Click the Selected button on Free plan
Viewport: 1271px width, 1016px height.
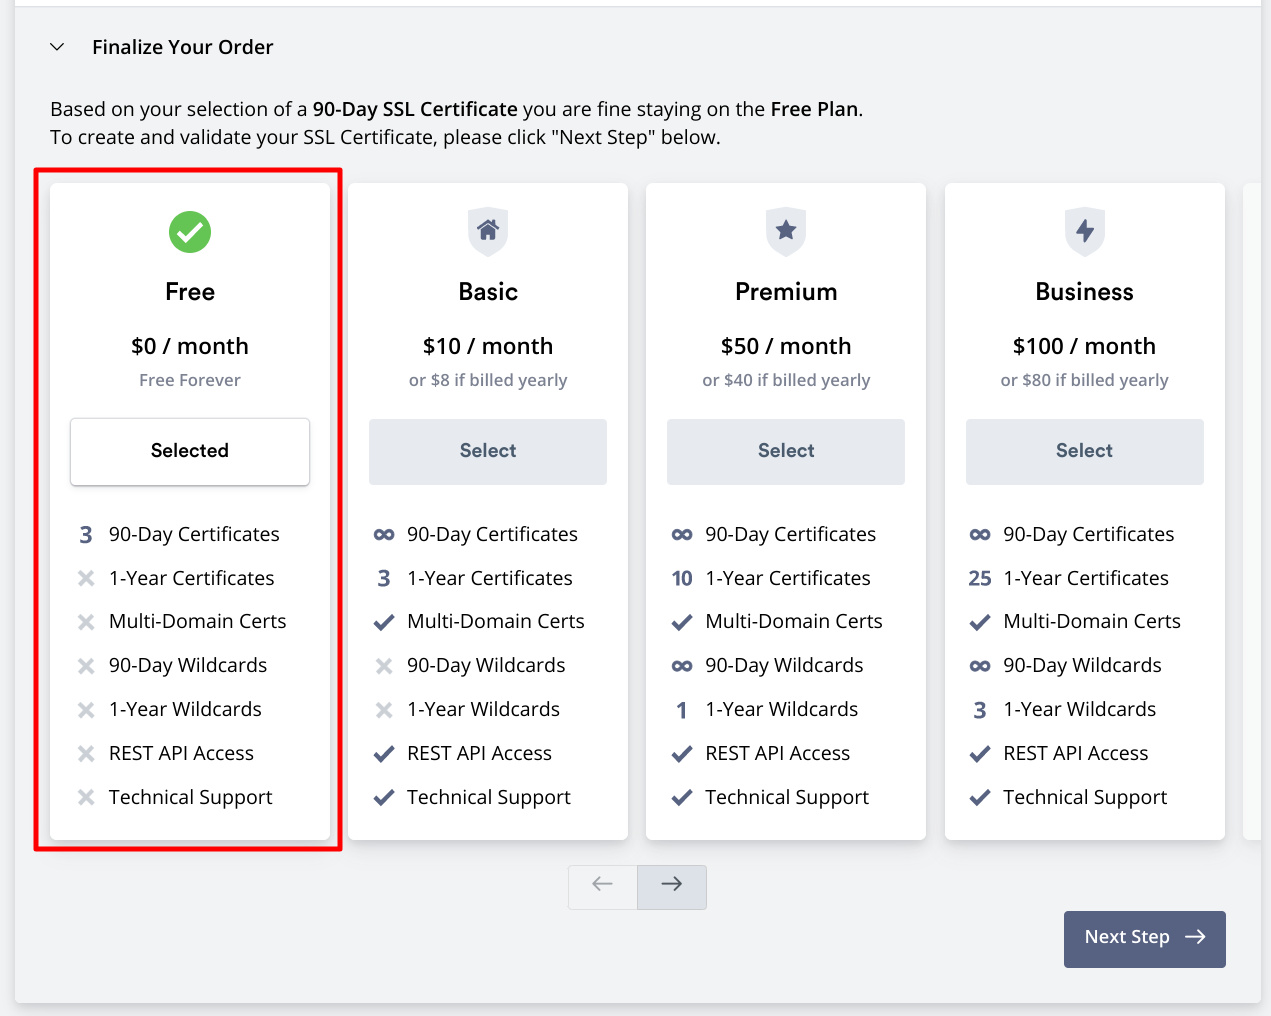pyautogui.click(x=189, y=451)
